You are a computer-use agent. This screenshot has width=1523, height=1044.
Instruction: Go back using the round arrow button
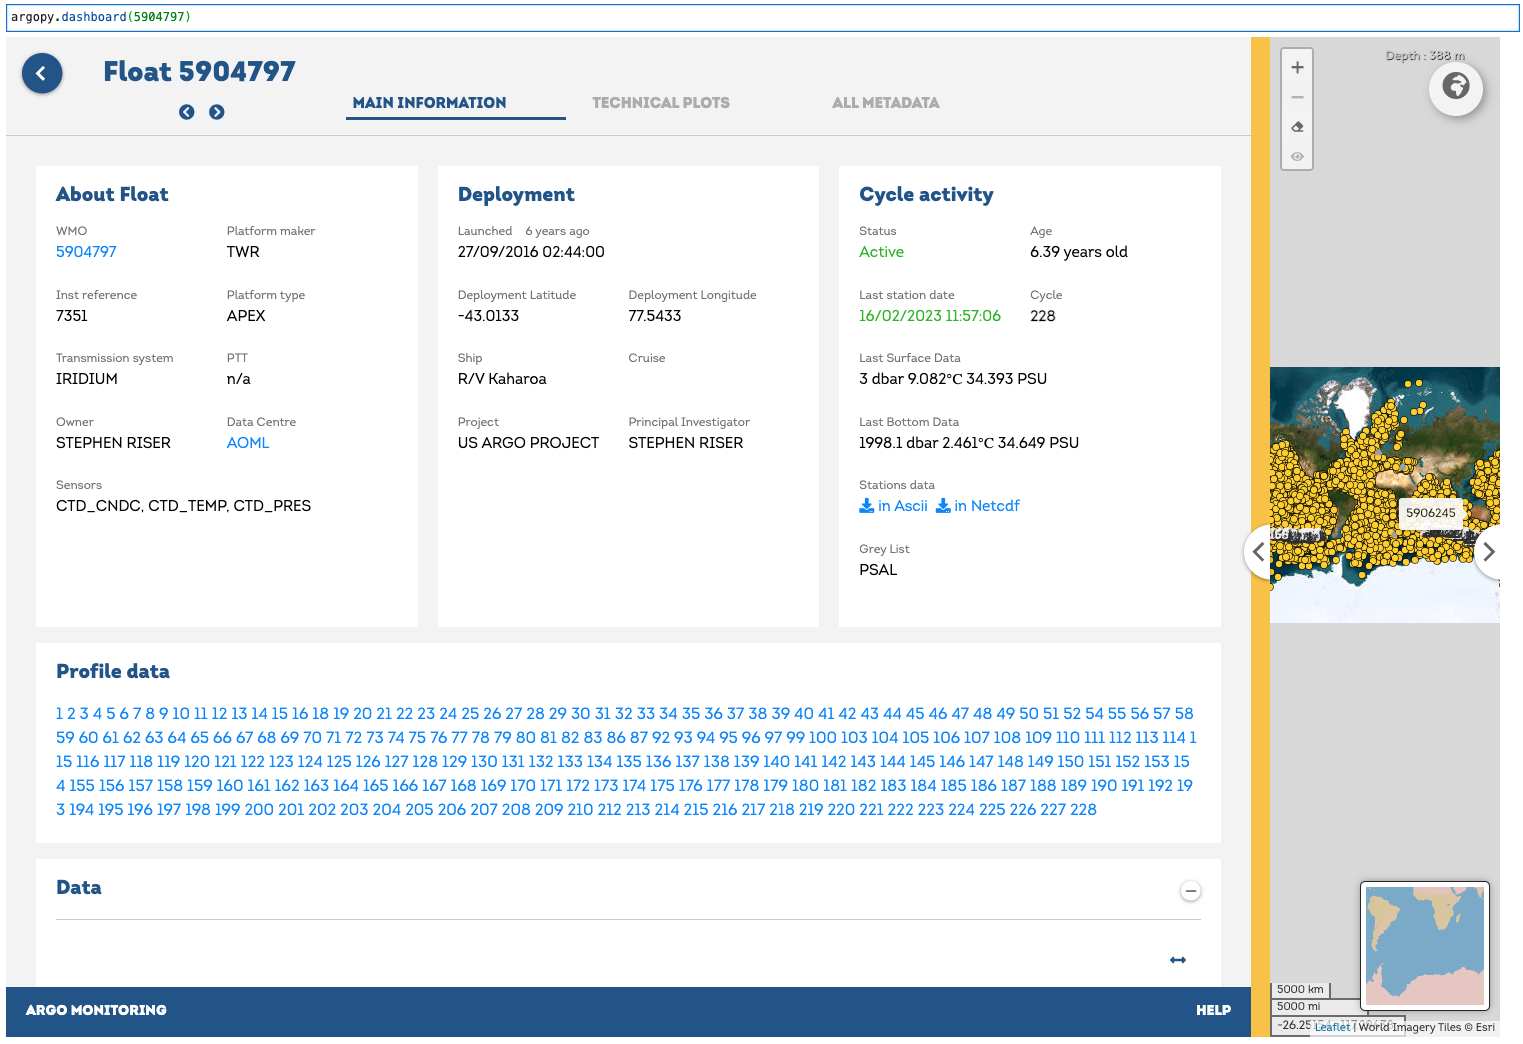tap(42, 73)
